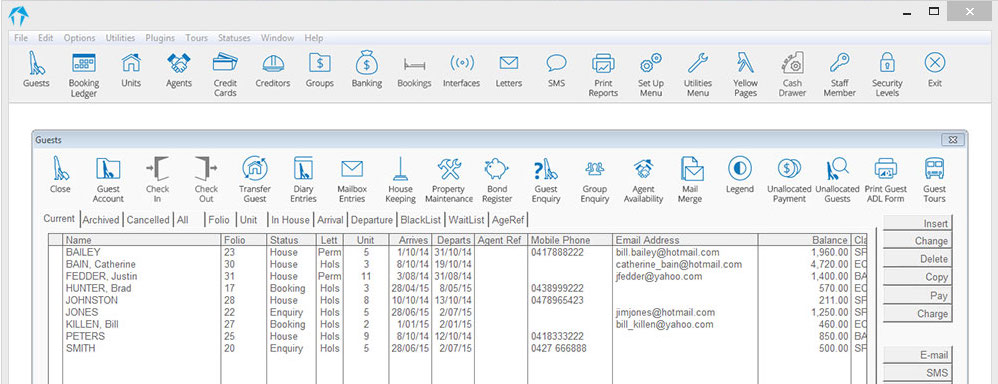
Task: Click the Insert button
Action: coord(918,224)
